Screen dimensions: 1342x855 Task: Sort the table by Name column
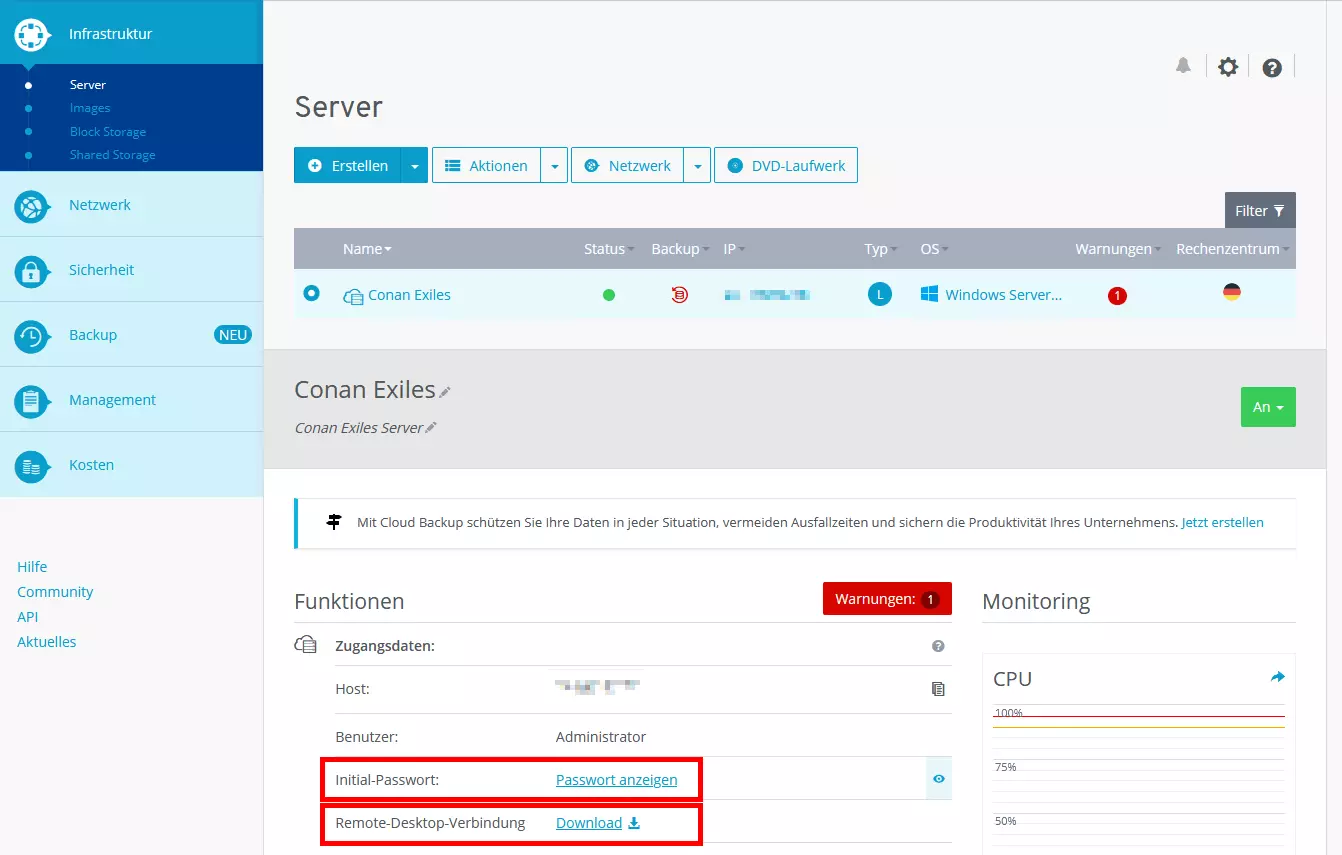click(367, 249)
